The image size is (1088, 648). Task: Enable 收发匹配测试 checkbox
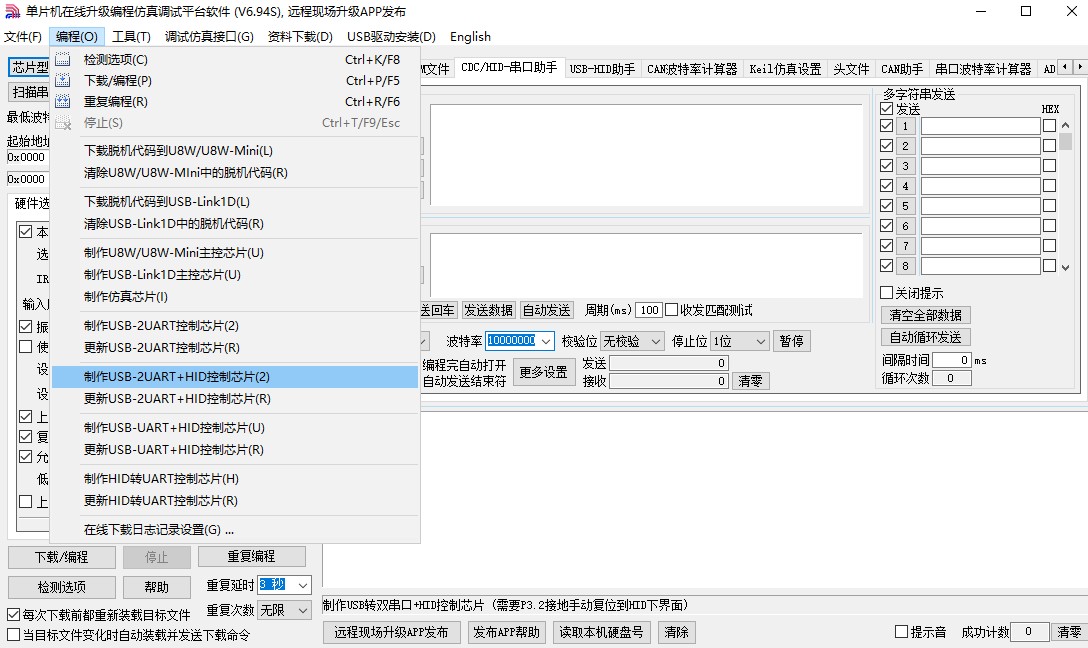point(671,310)
